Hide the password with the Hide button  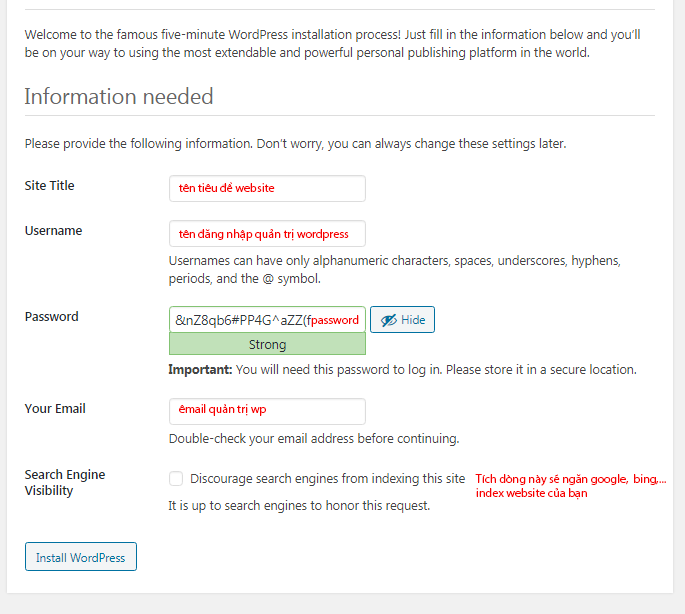coord(402,319)
